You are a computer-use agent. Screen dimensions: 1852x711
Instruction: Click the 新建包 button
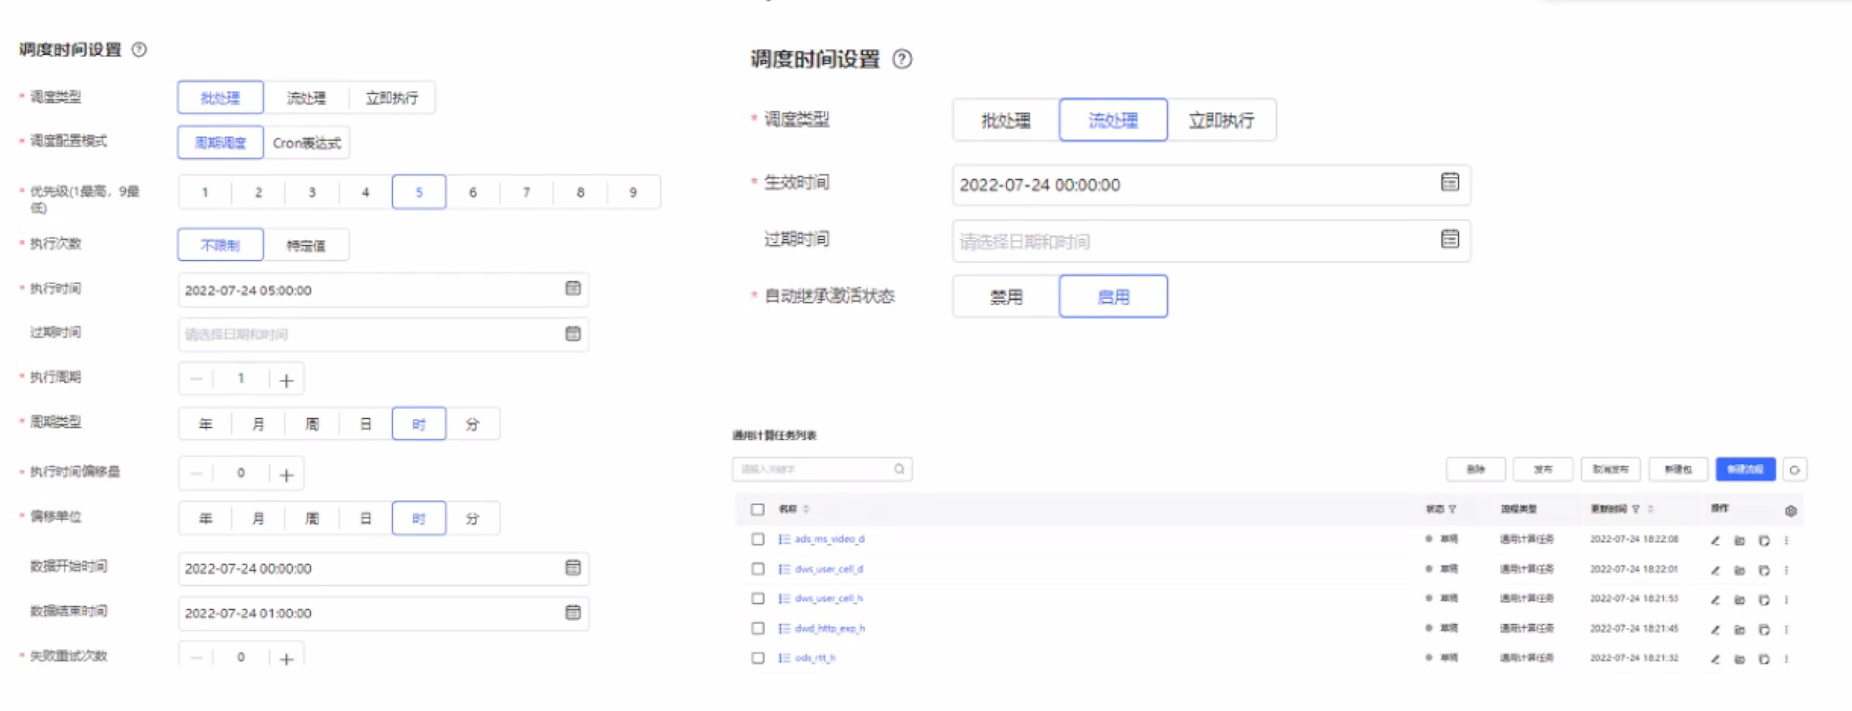(1678, 469)
